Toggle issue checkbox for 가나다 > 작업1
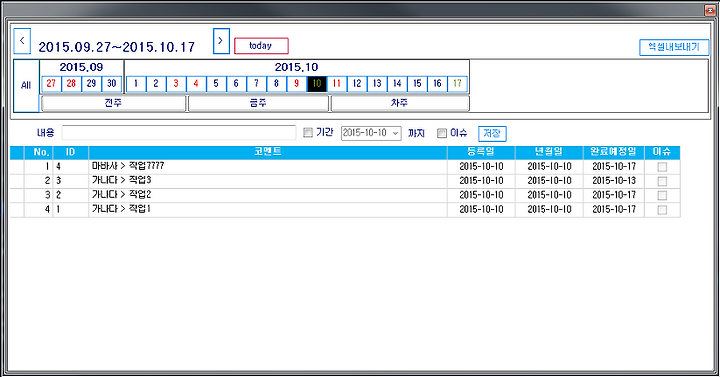Viewport: 720px width, 377px height. 662,210
